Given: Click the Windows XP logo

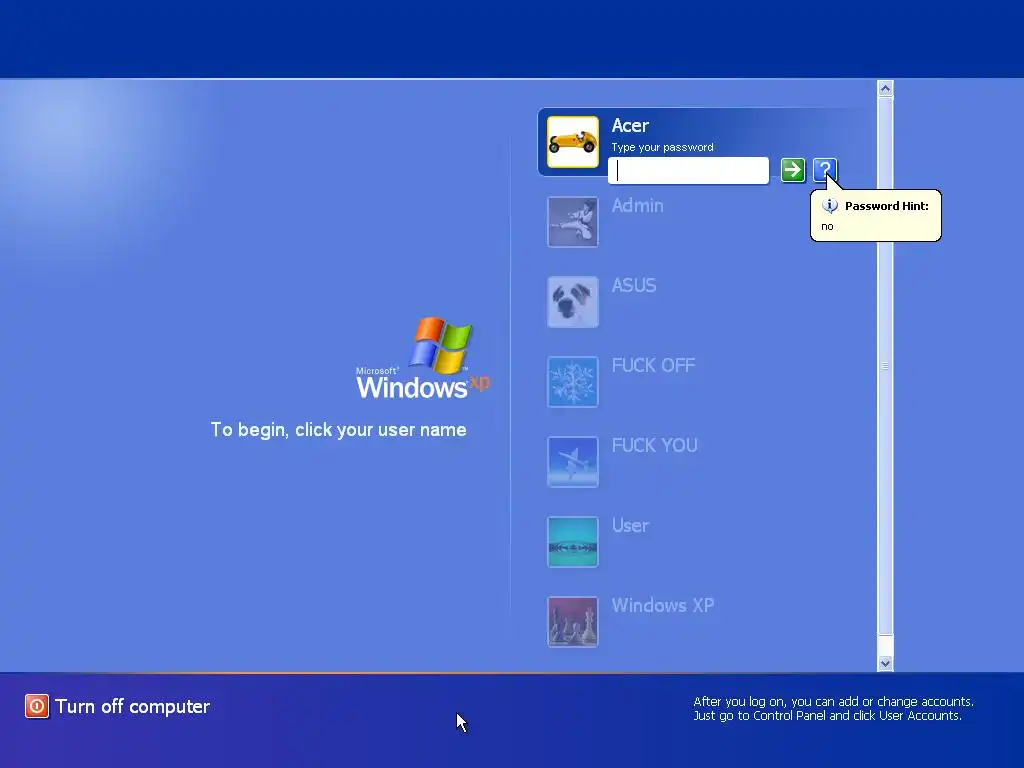Looking at the screenshot, I should tap(423, 358).
